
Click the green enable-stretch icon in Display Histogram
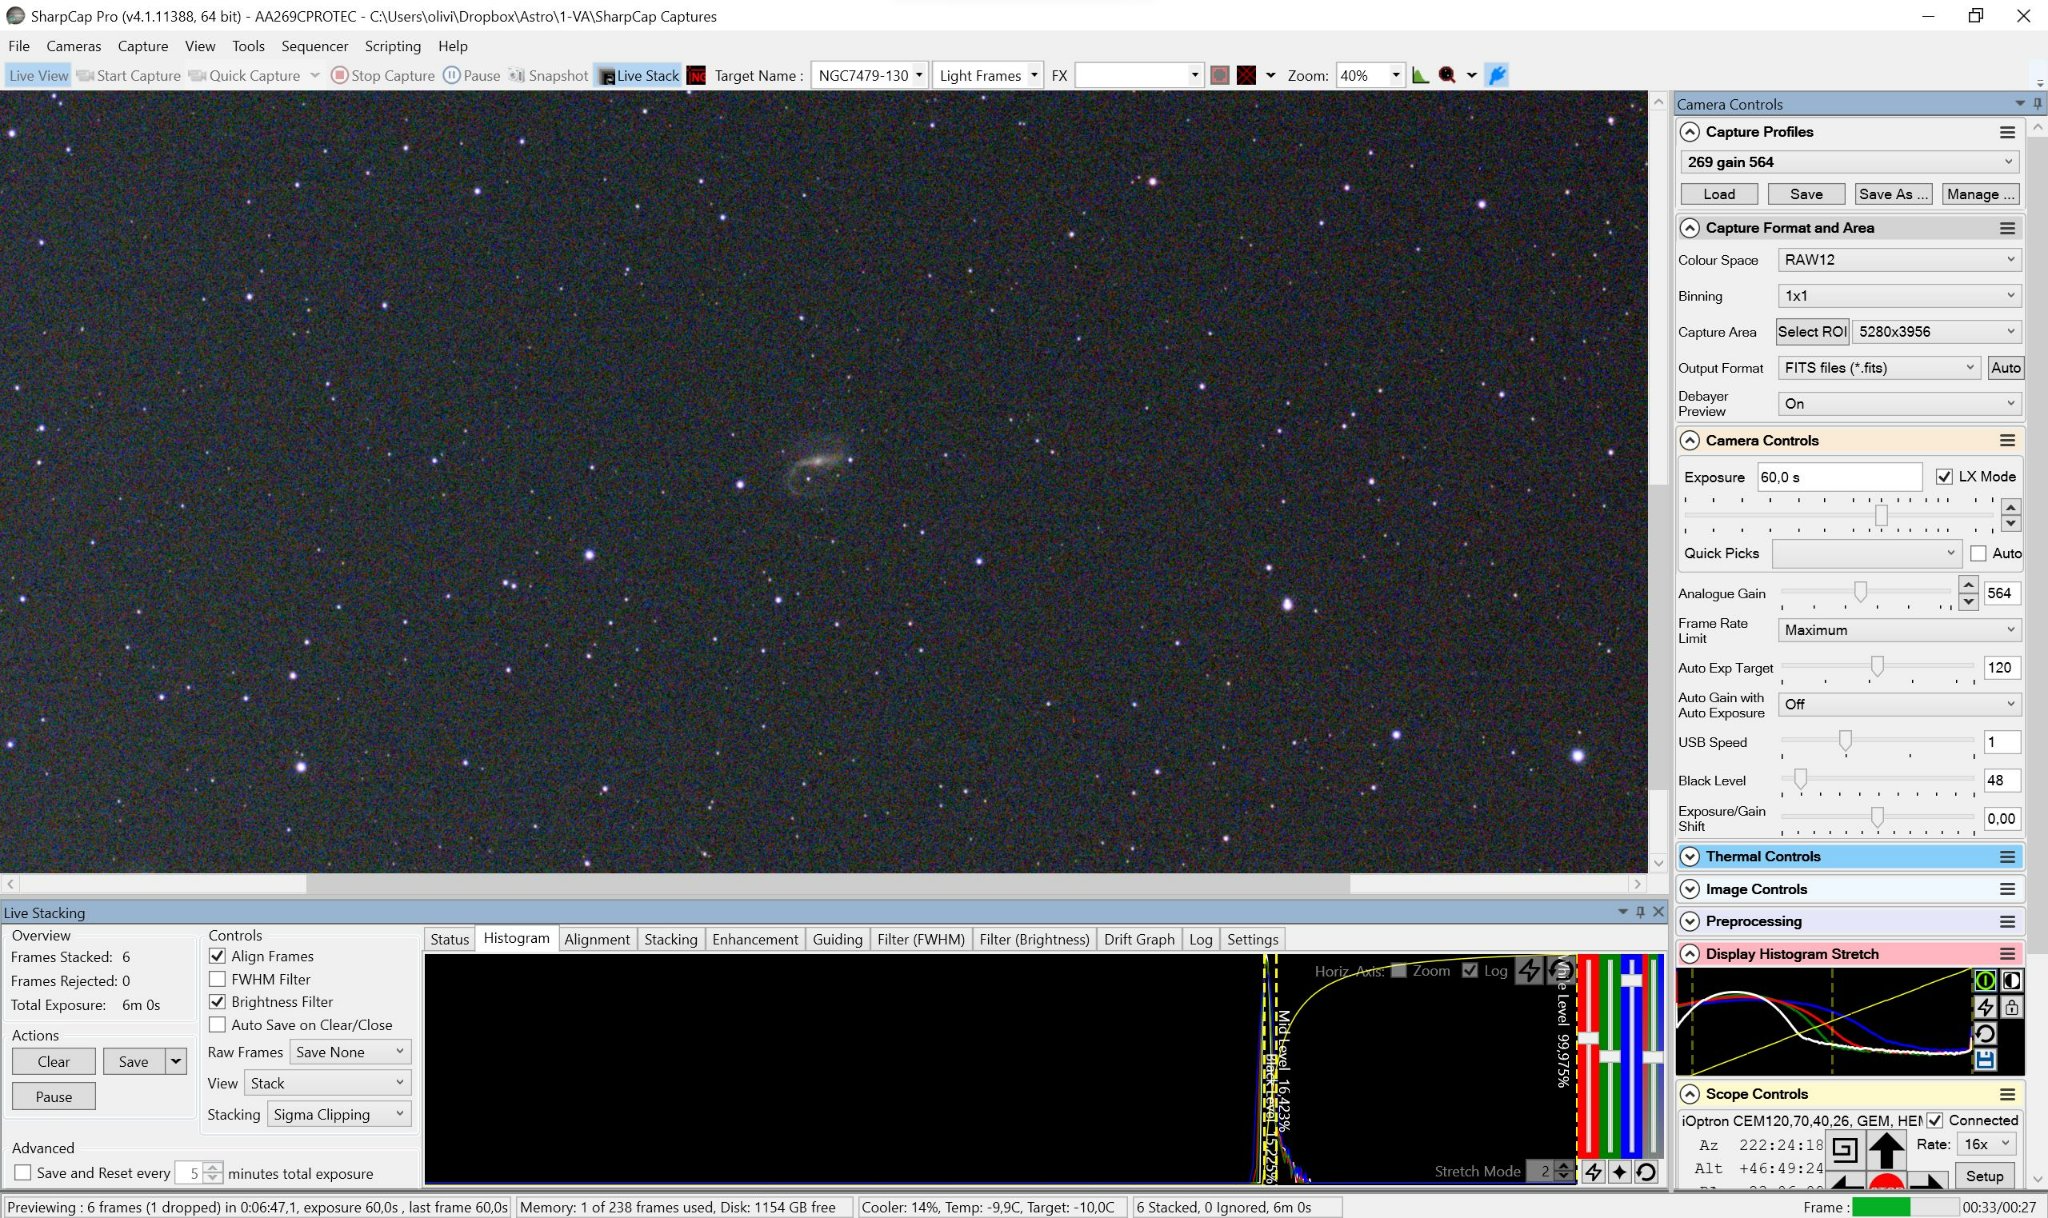coord(1985,981)
